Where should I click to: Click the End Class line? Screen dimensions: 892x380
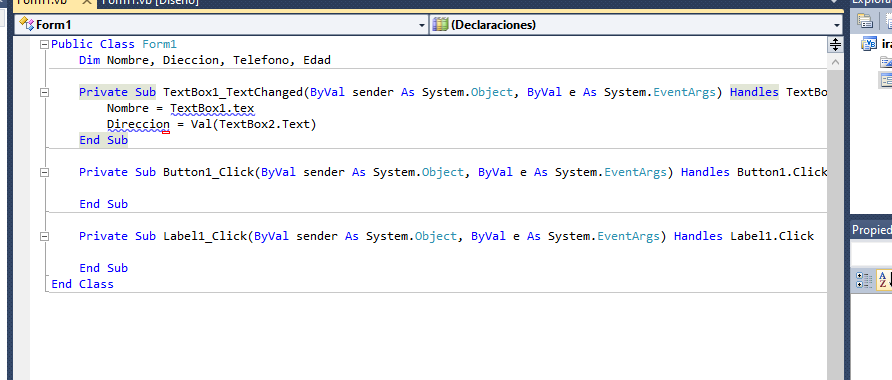pos(82,284)
